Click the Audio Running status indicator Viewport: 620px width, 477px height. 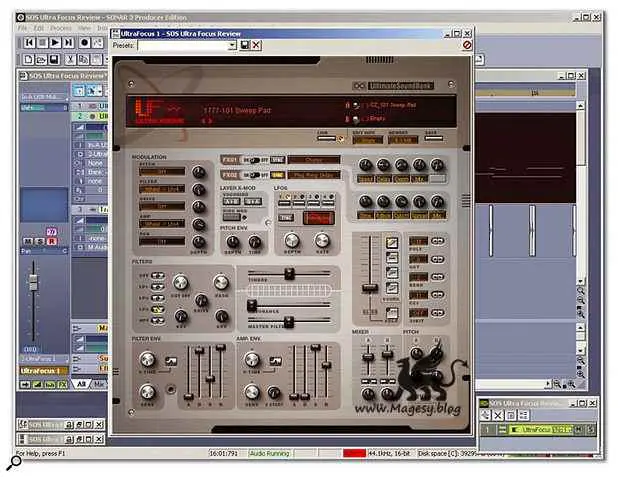click(269, 454)
